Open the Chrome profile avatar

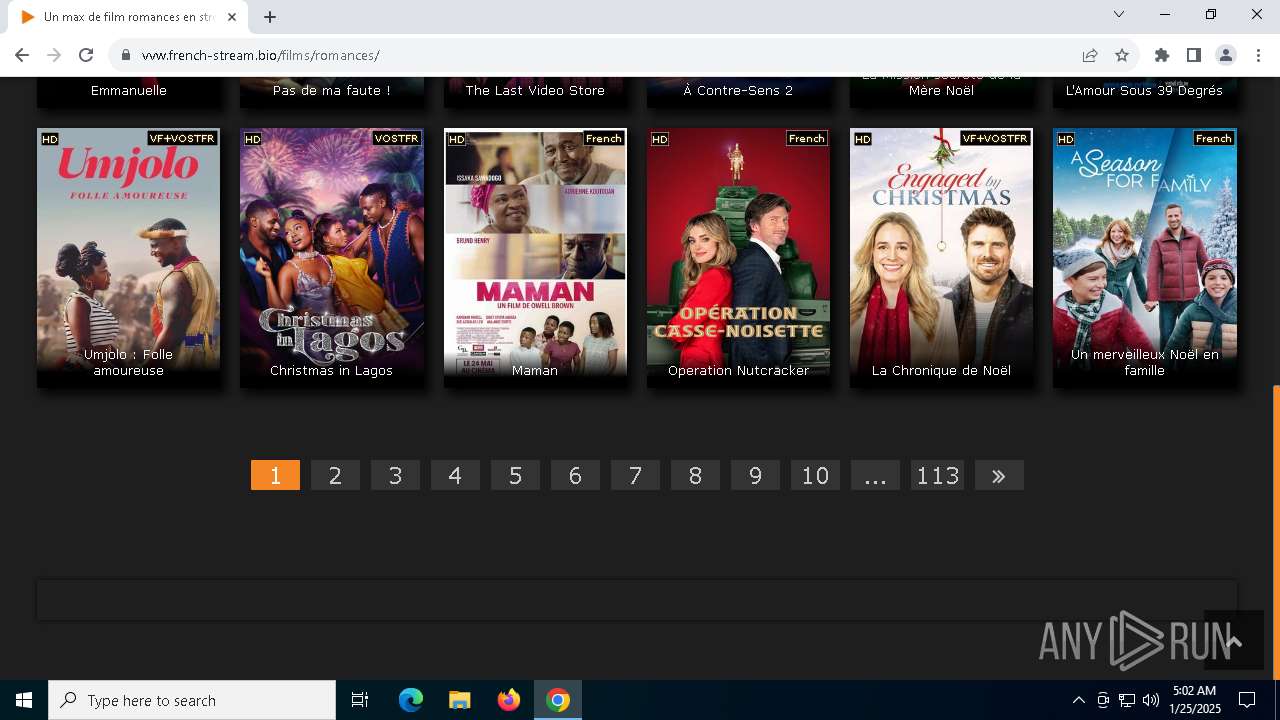pyautogui.click(x=1226, y=55)
